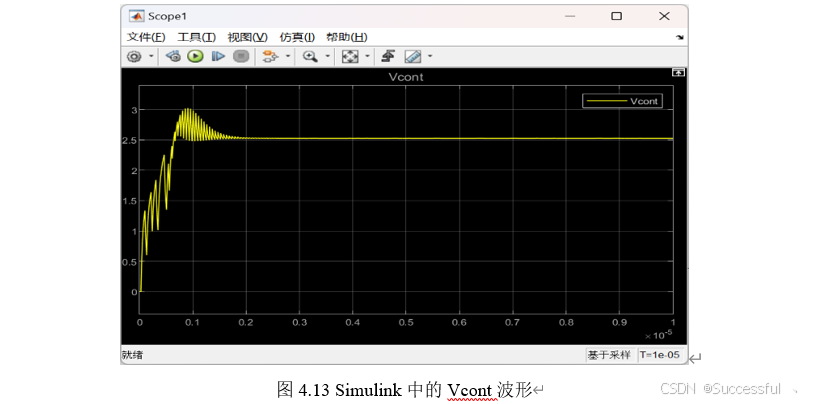Expand the measurements dropdown arrow
The image size is (823, 404).
click(430, 57)
